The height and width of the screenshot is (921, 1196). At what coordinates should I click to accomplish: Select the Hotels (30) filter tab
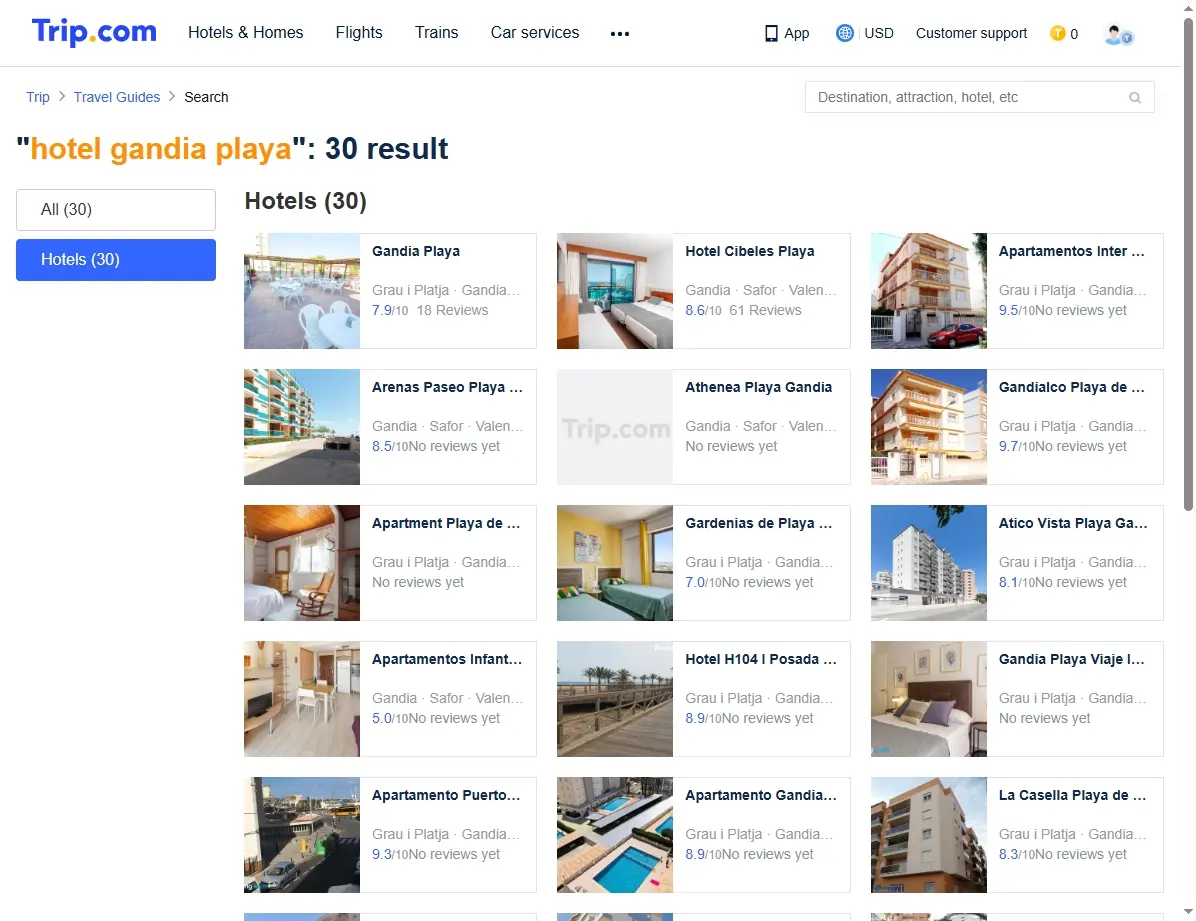[116, 259]
